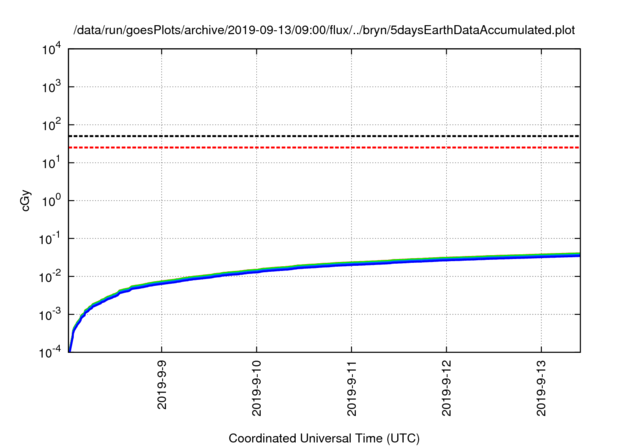Click the red dashed threshold line
This screenshot has height=448, width=640.
point(324,147)
